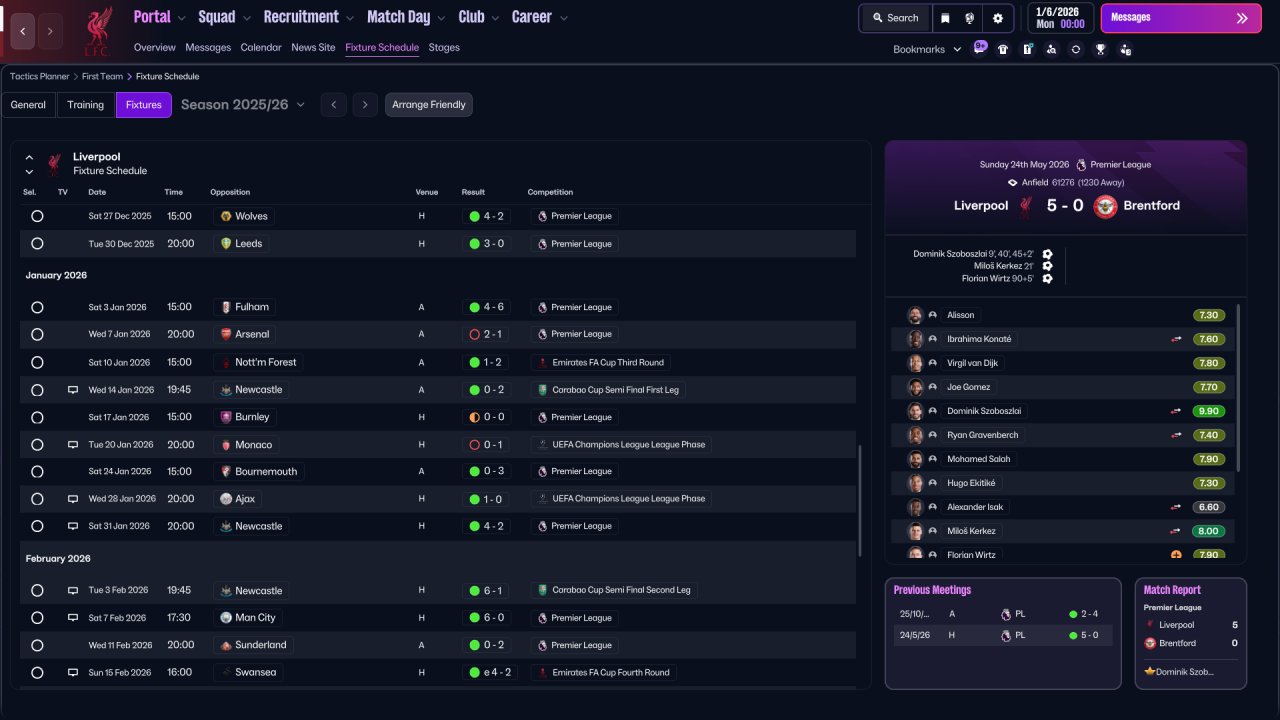
Task: Click the Liverpool club crest logo
Action: 97,31
